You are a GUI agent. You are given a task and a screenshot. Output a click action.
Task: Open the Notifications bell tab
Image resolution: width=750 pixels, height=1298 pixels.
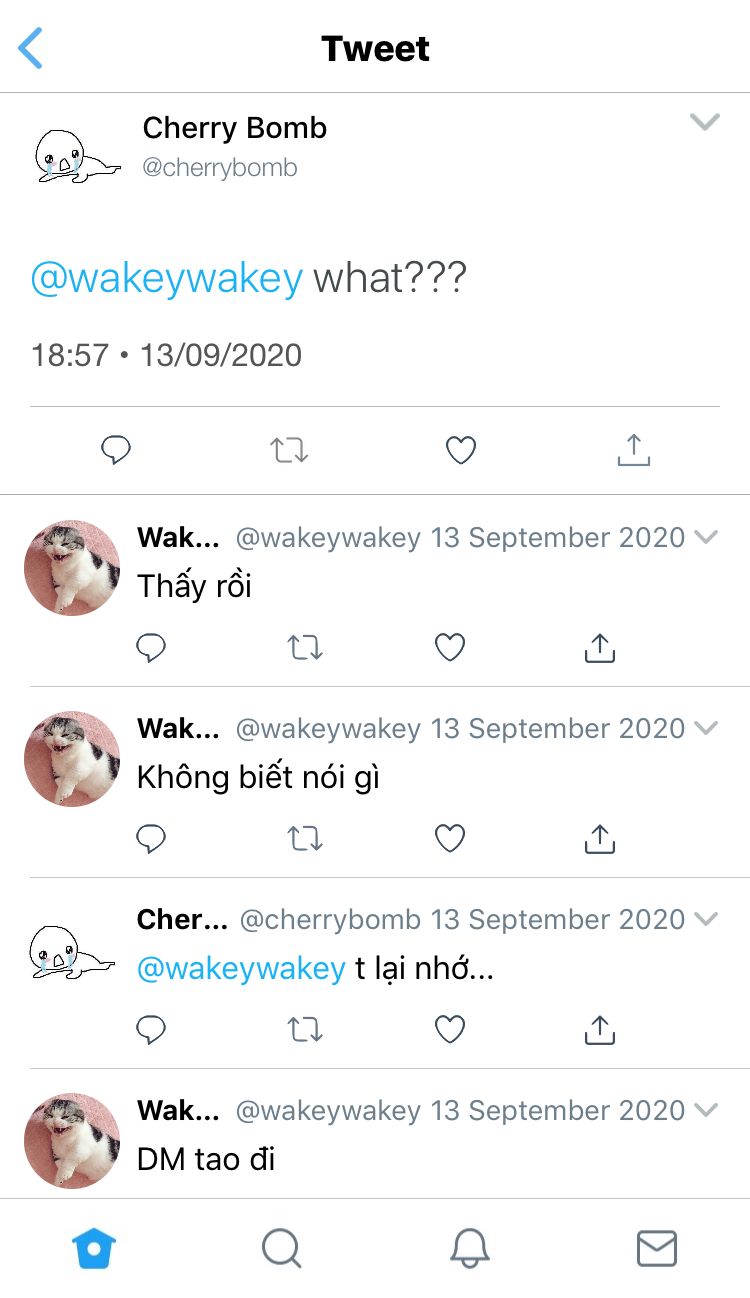pyautogui.click(x=469, y=1248)
